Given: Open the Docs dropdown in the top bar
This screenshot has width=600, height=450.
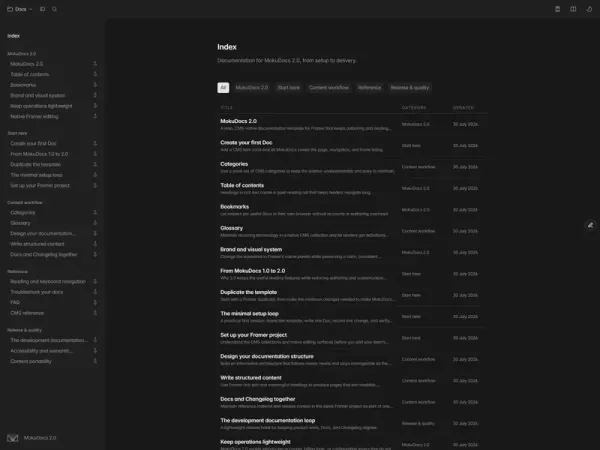Looking at the screenshot, I should 20,9.
